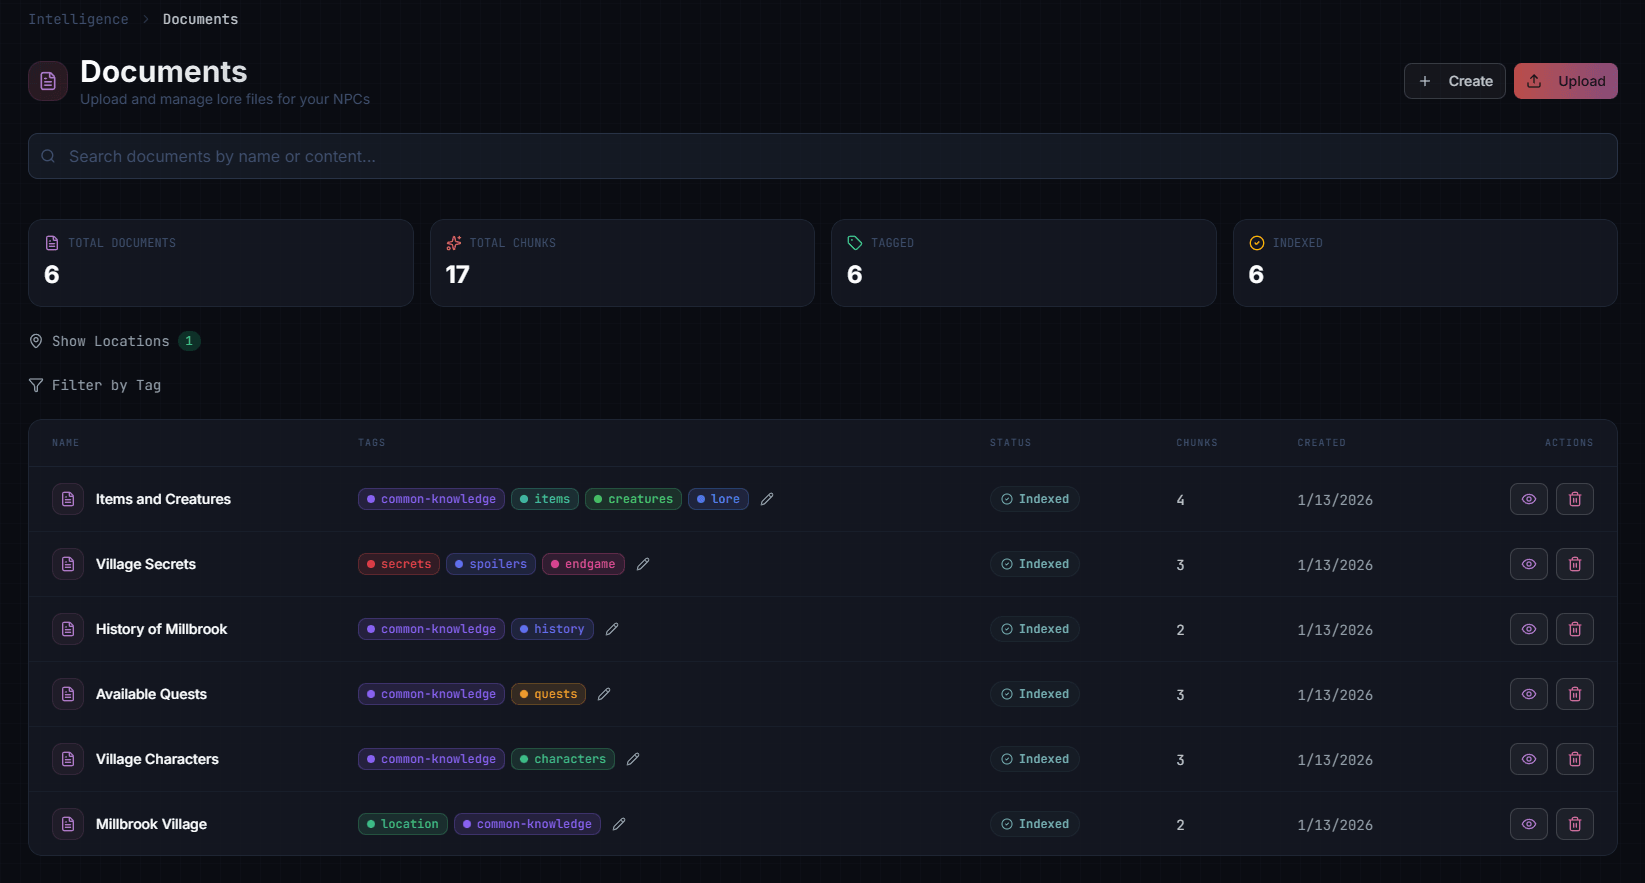Expand the Filter by Tag section
This screenshot has width=1645, height=883.
coord(106,385)
